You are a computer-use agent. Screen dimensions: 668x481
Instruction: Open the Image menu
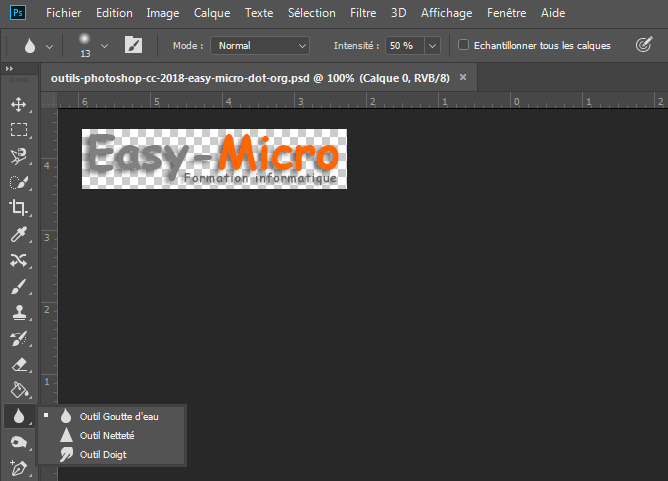pos(163,13)
